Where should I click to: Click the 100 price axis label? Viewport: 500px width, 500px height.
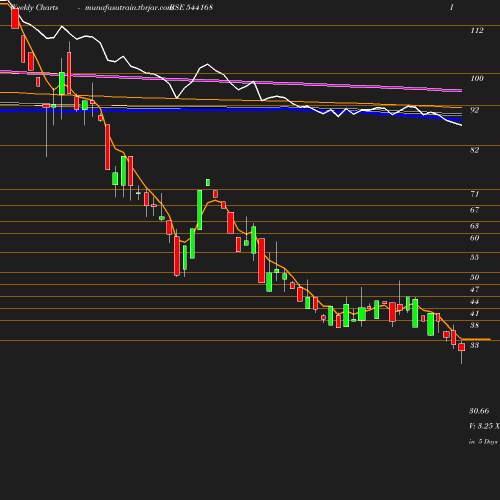477,78
